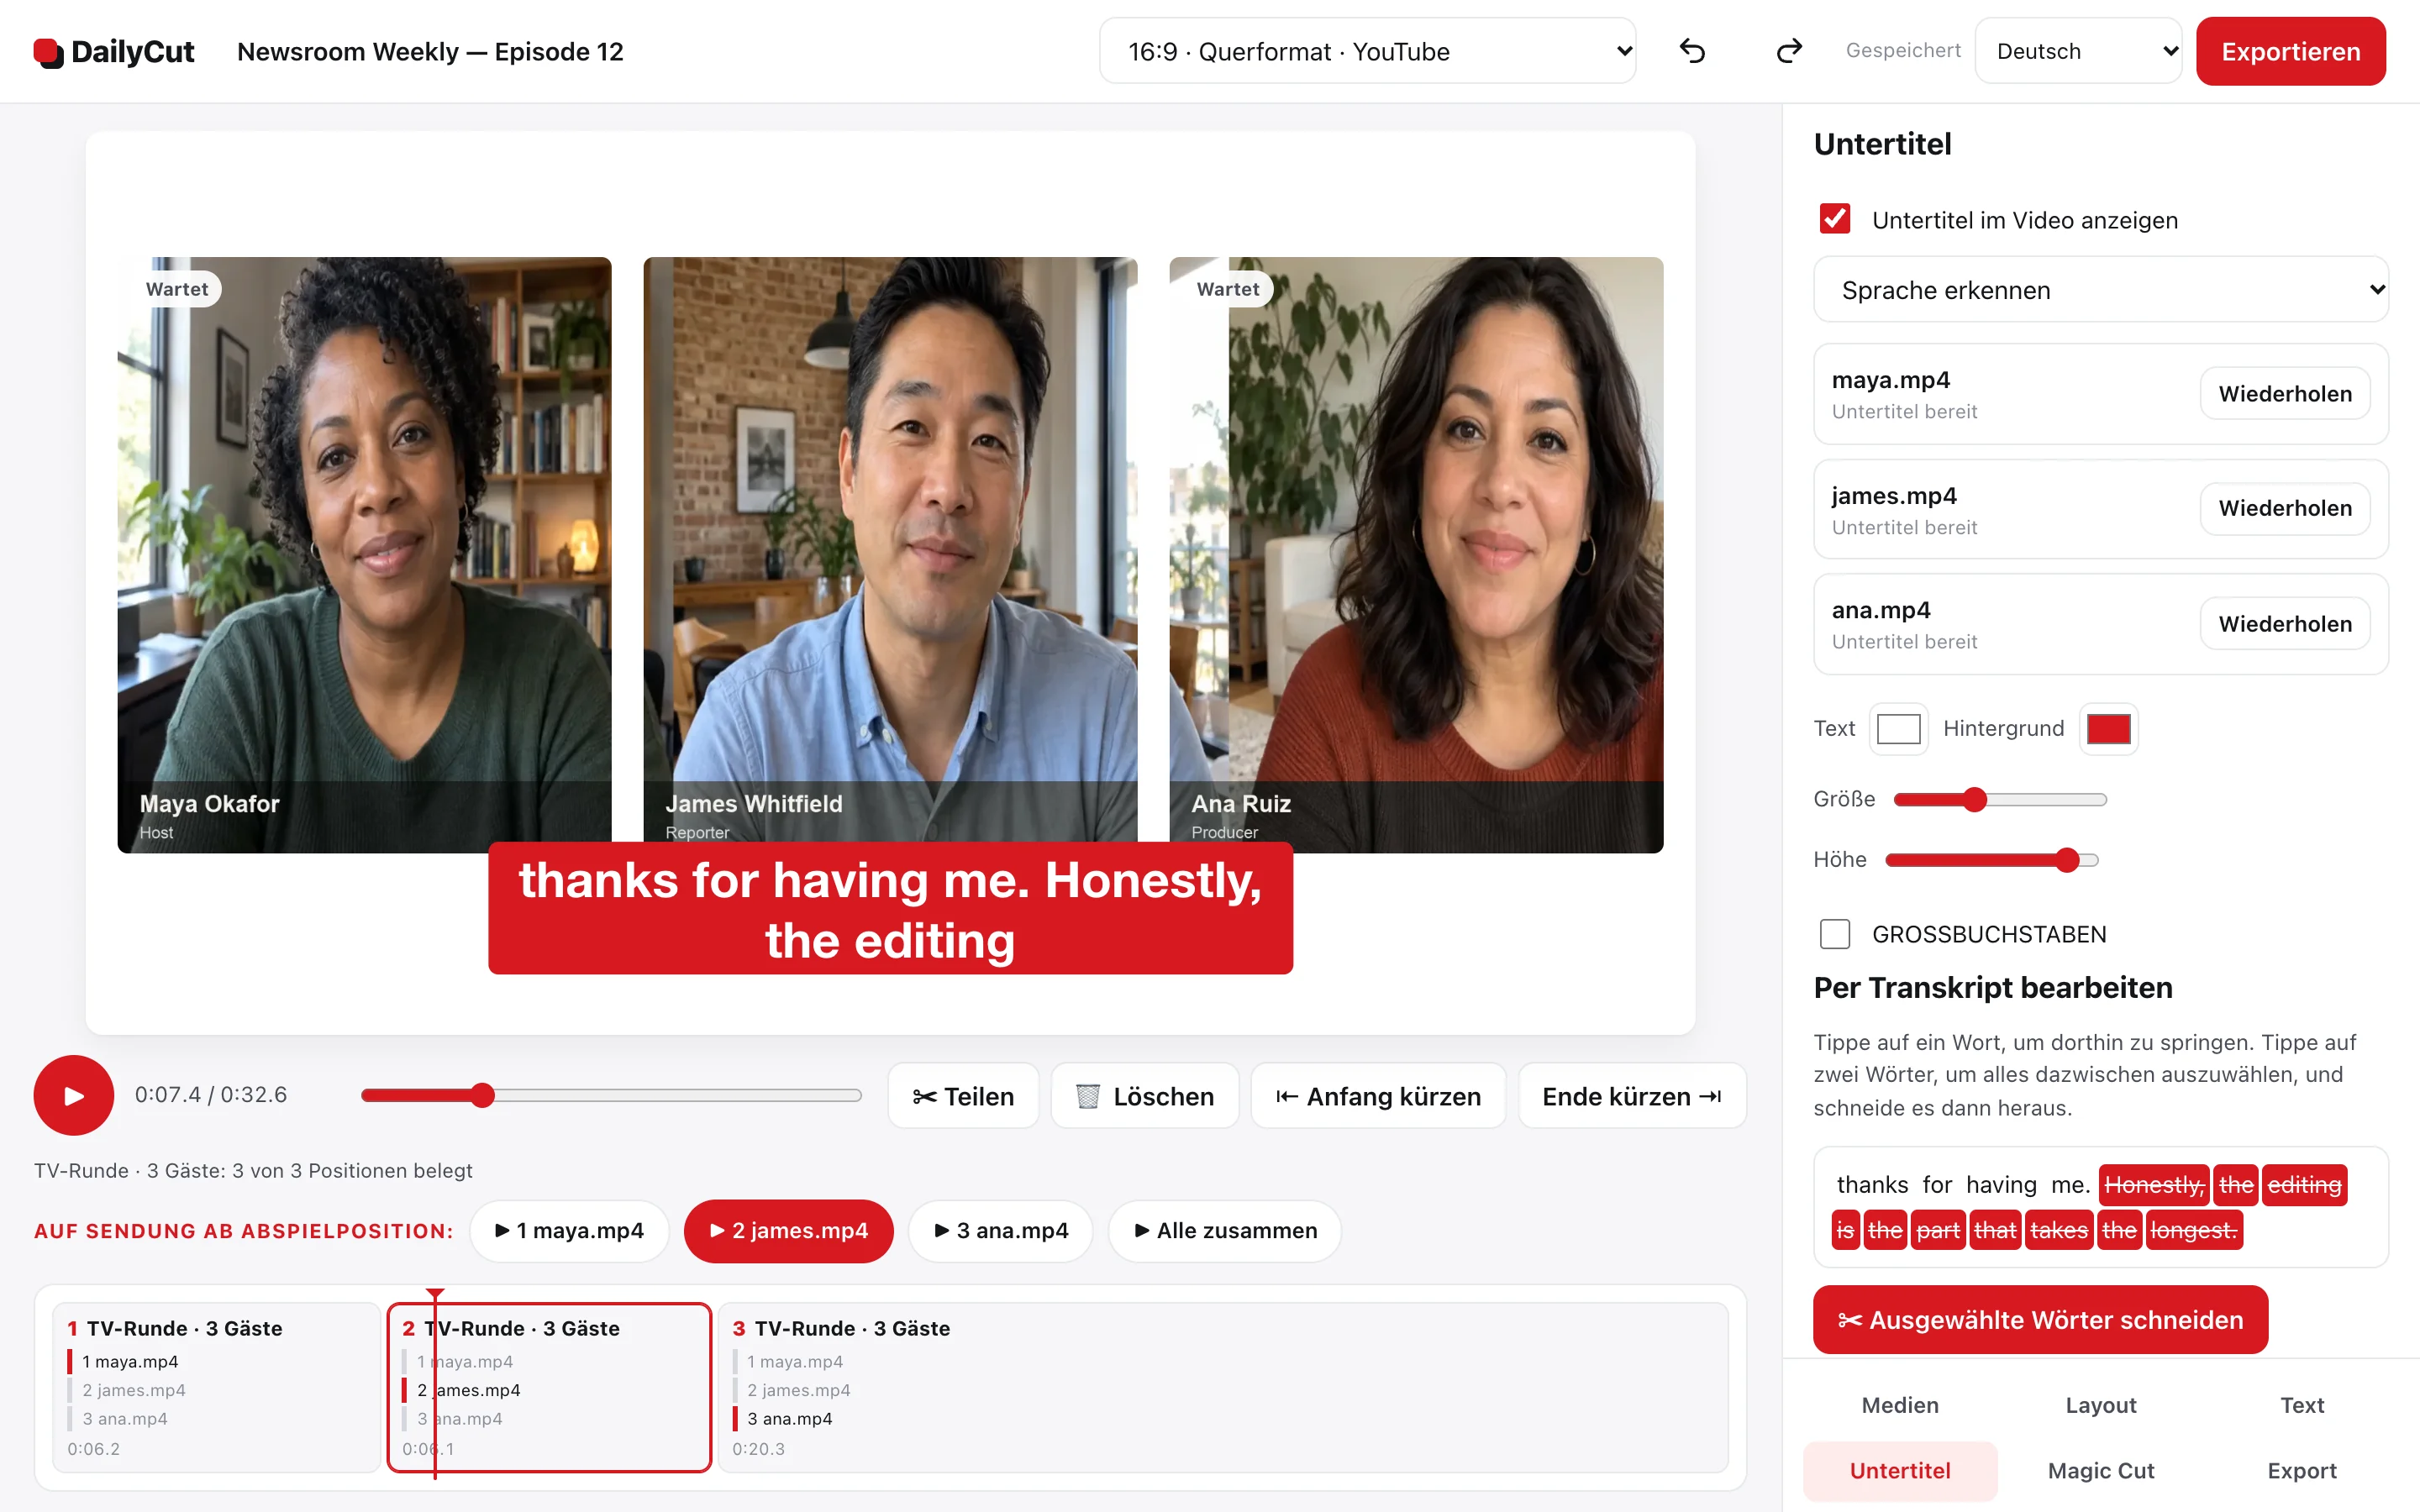Select timeline segment 3 TV-Runde
Viewport: 2420px width, 1512px height.
click(x=1223, y=1387)
